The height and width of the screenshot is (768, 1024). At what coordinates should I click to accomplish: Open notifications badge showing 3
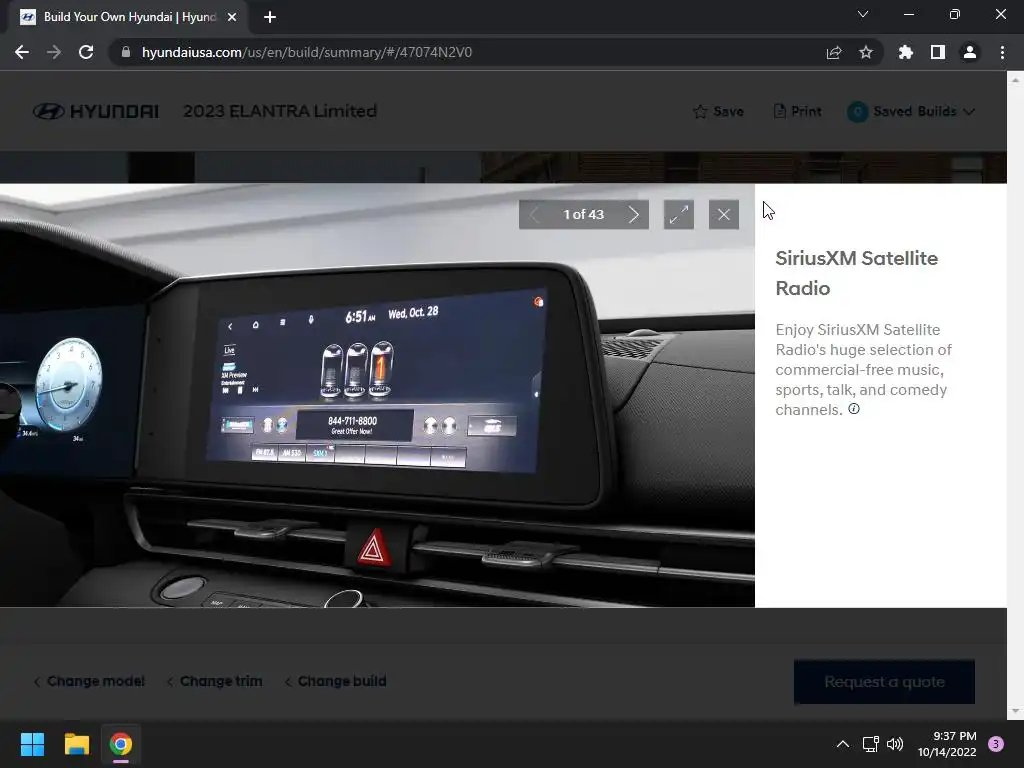point(996,744)
